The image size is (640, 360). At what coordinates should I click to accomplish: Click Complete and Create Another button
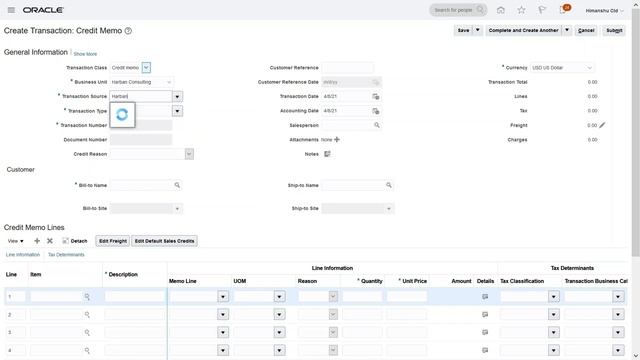(523, 30)
